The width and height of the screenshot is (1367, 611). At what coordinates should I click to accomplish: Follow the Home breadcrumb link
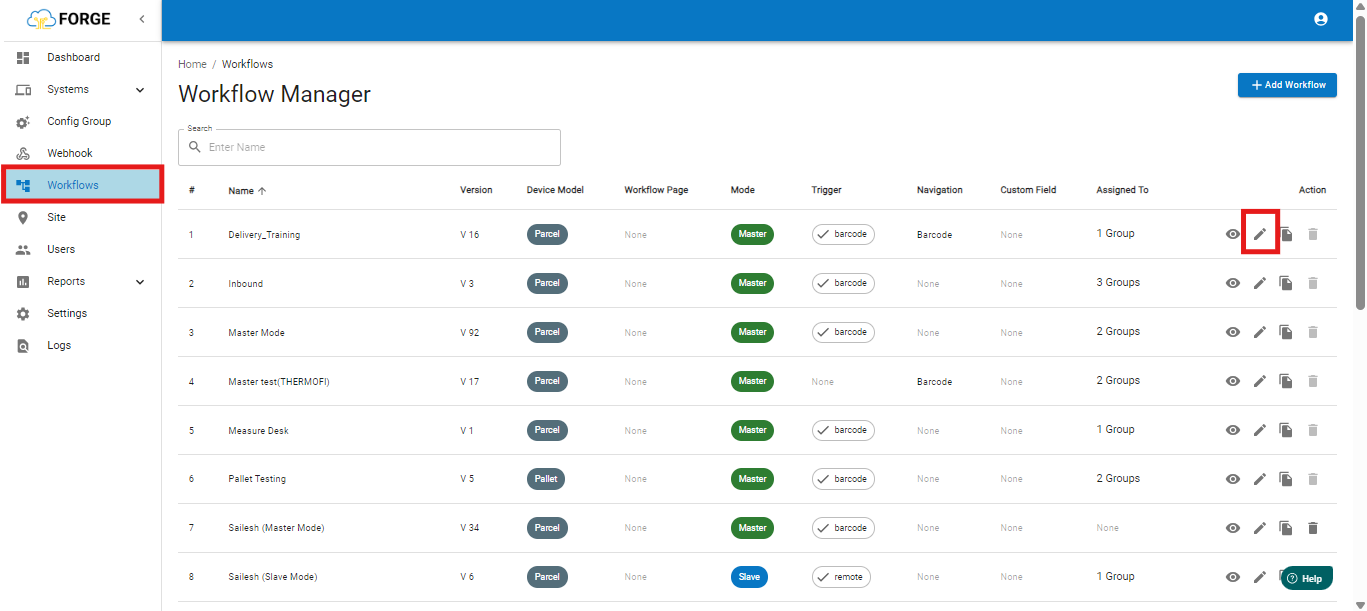192,64
